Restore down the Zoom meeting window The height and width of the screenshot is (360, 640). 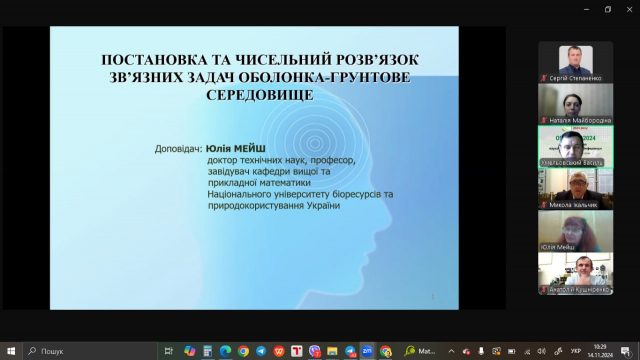click(x=608, y=9)
